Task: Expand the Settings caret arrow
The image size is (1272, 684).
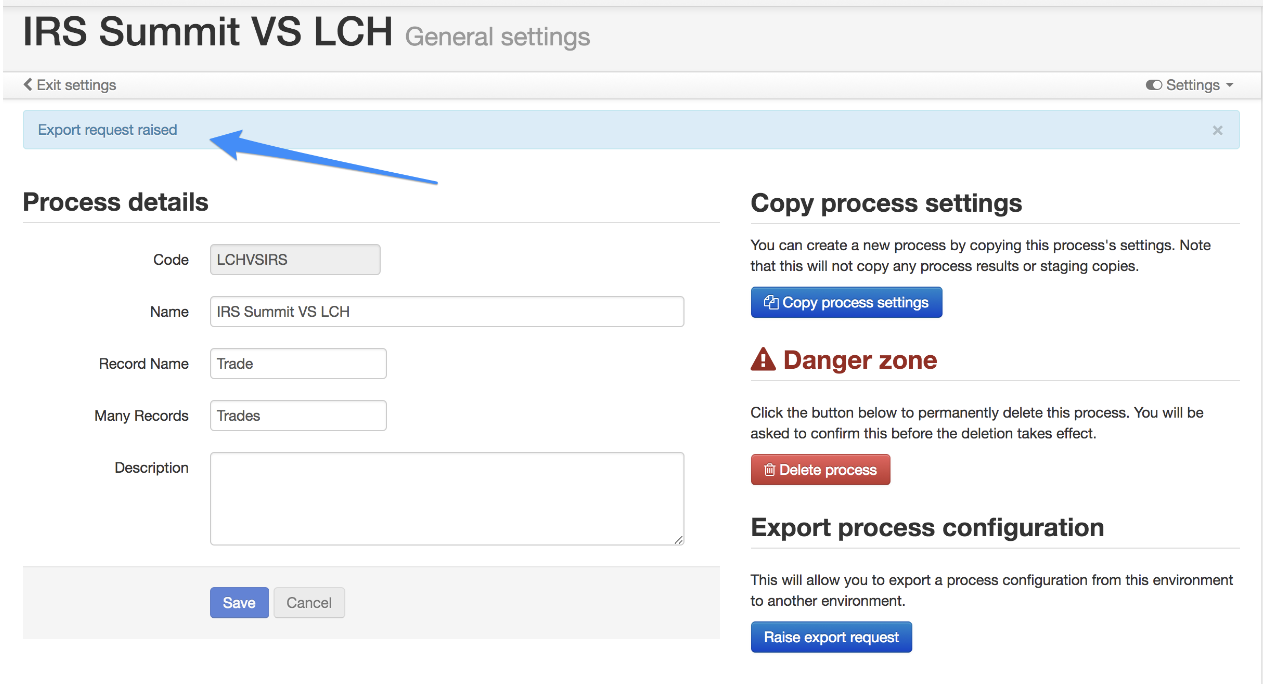Action: coord(1230,86)
